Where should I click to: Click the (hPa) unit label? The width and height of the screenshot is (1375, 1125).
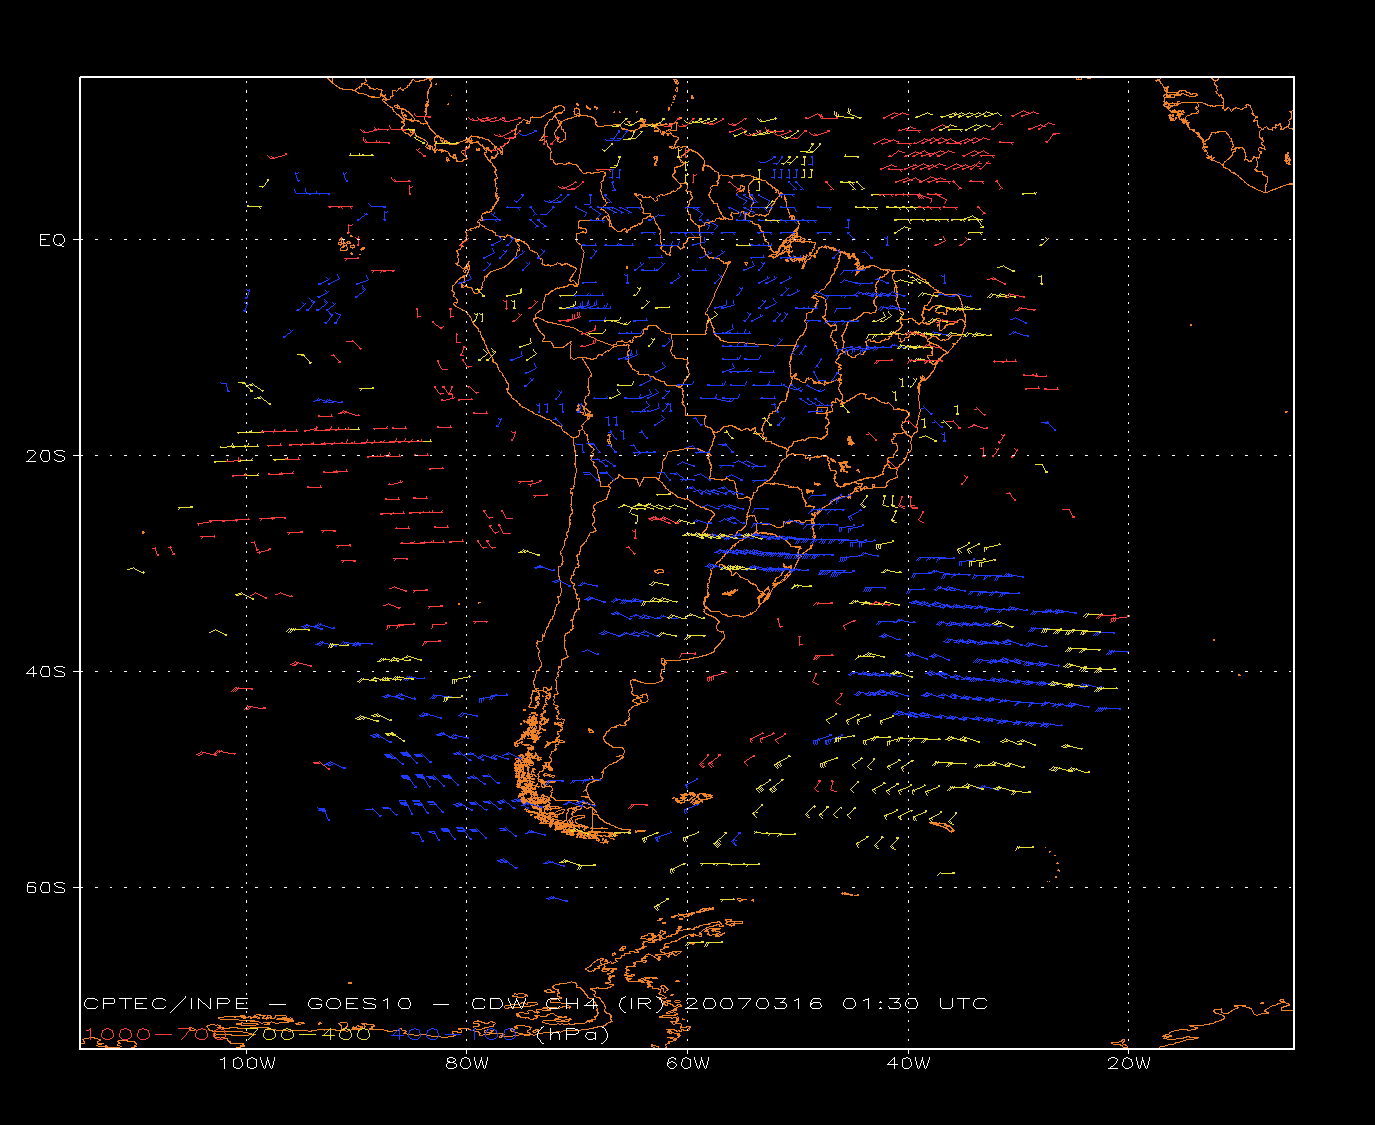(x=573, y=1034)
